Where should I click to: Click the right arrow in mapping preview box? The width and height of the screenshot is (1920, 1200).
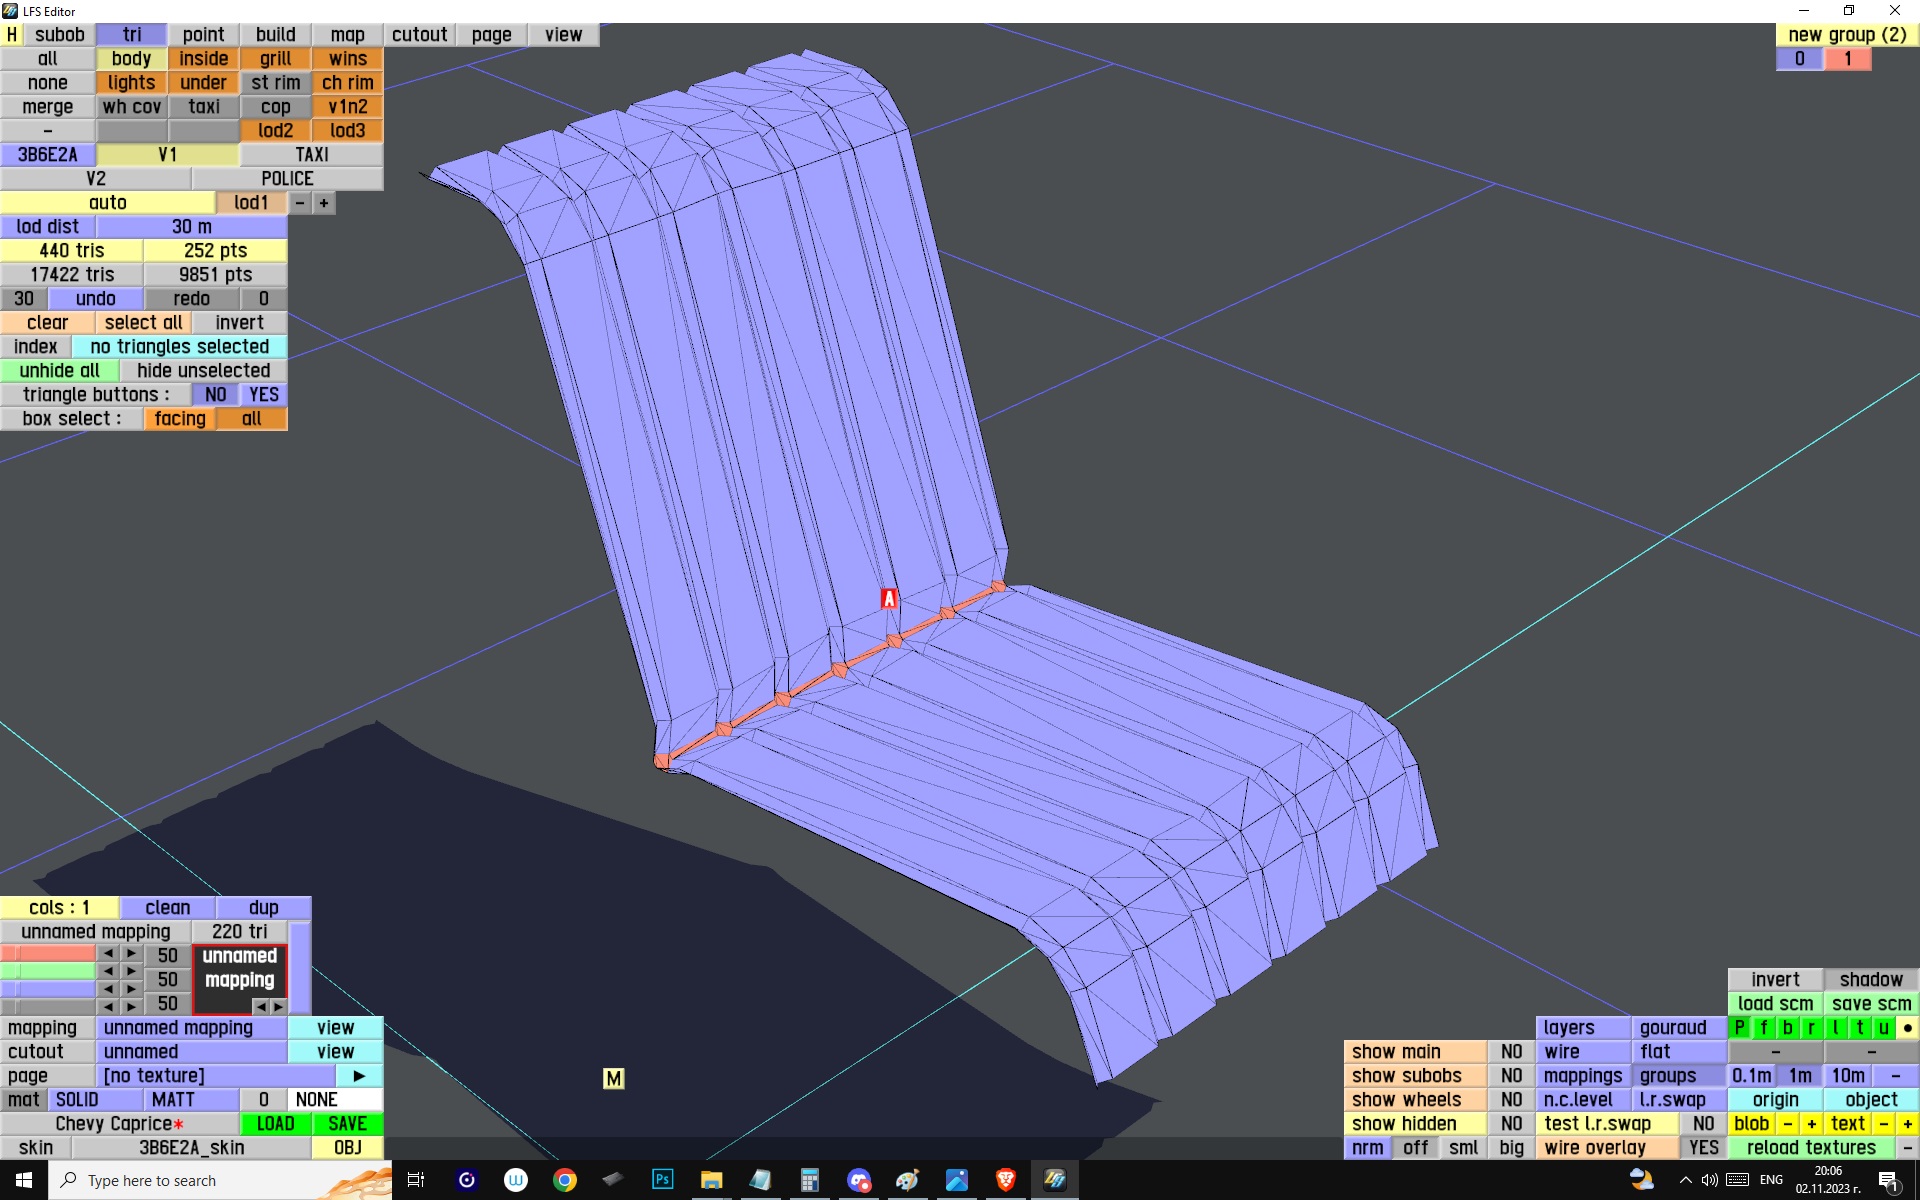pos(278,1006)
